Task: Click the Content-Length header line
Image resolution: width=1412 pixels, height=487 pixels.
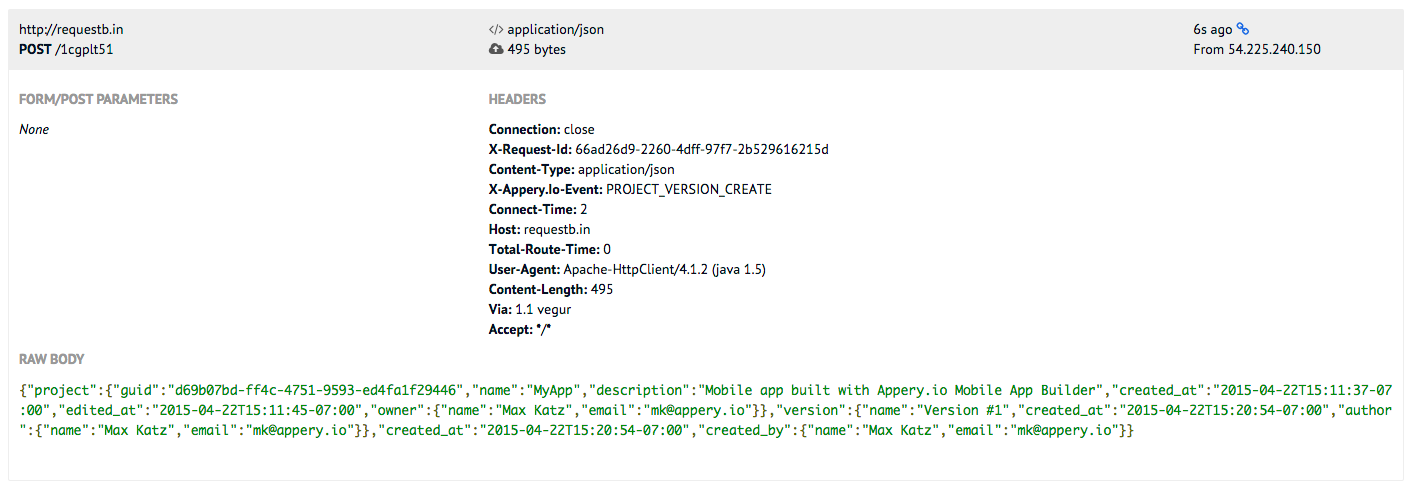Action: tap(550, 290)
